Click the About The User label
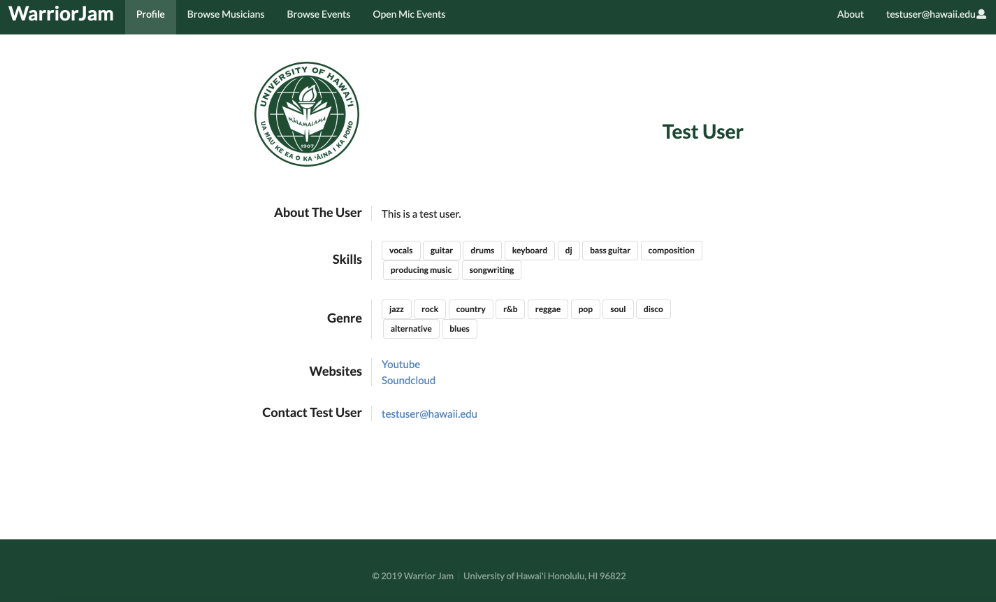This screenshot has height=602, width=996. [x=318, y=213]
